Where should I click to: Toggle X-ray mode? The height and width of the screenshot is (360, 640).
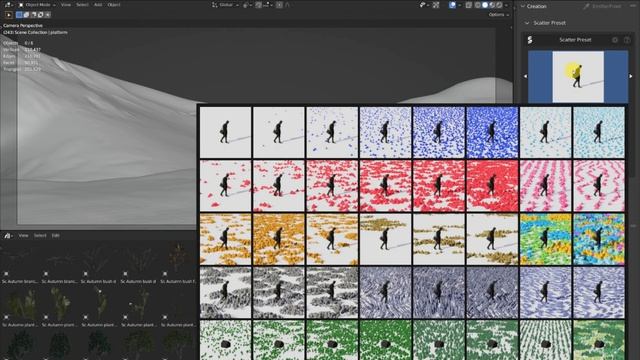click(469, 5)
